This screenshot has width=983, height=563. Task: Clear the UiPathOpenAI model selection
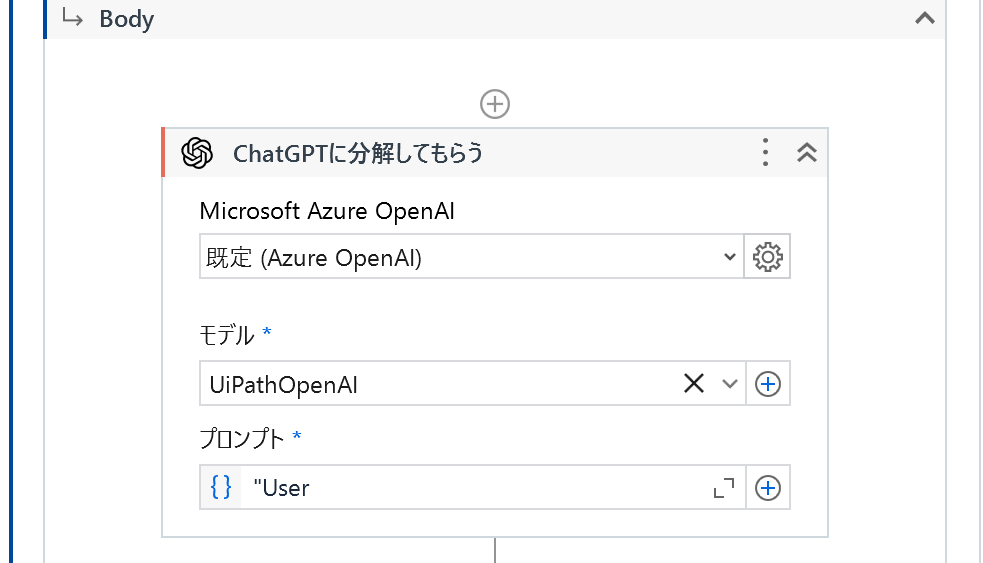tap(694, 383)
